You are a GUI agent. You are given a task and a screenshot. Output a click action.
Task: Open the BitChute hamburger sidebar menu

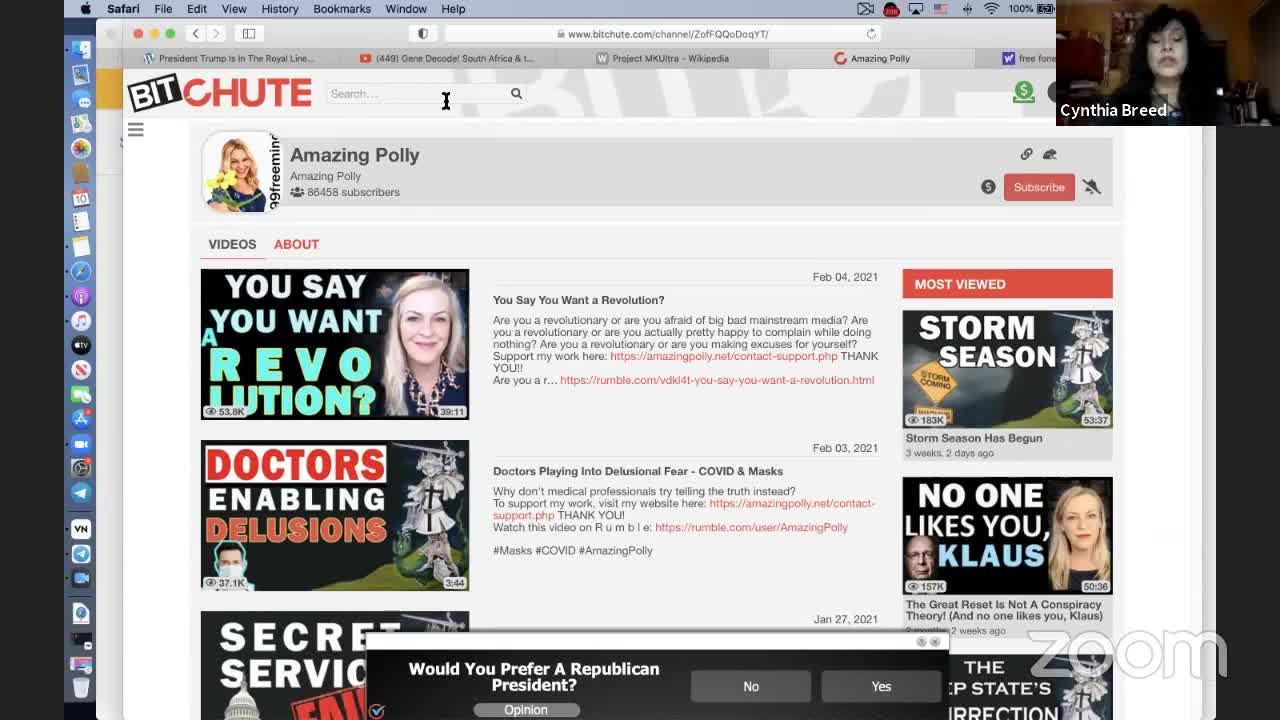135,130
